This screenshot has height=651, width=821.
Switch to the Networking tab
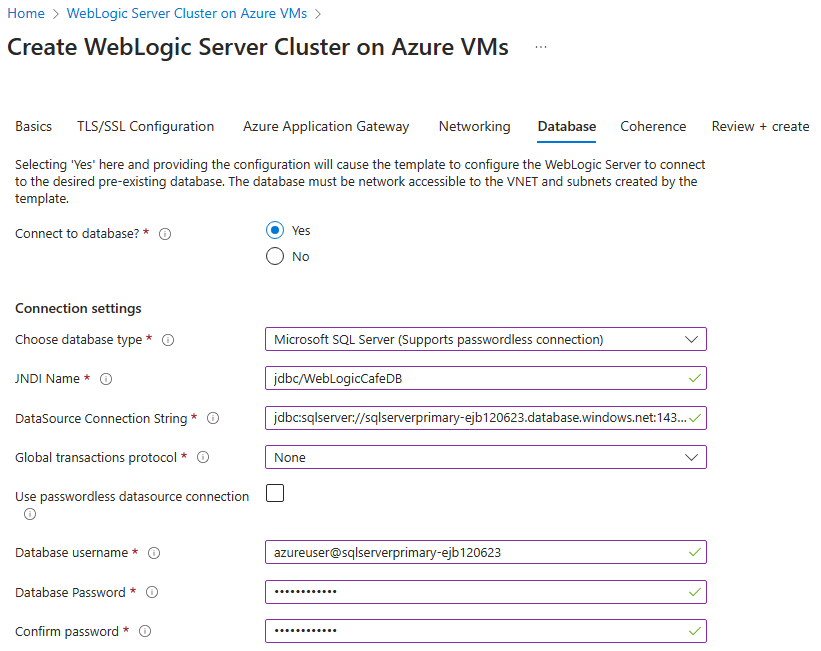474,126
